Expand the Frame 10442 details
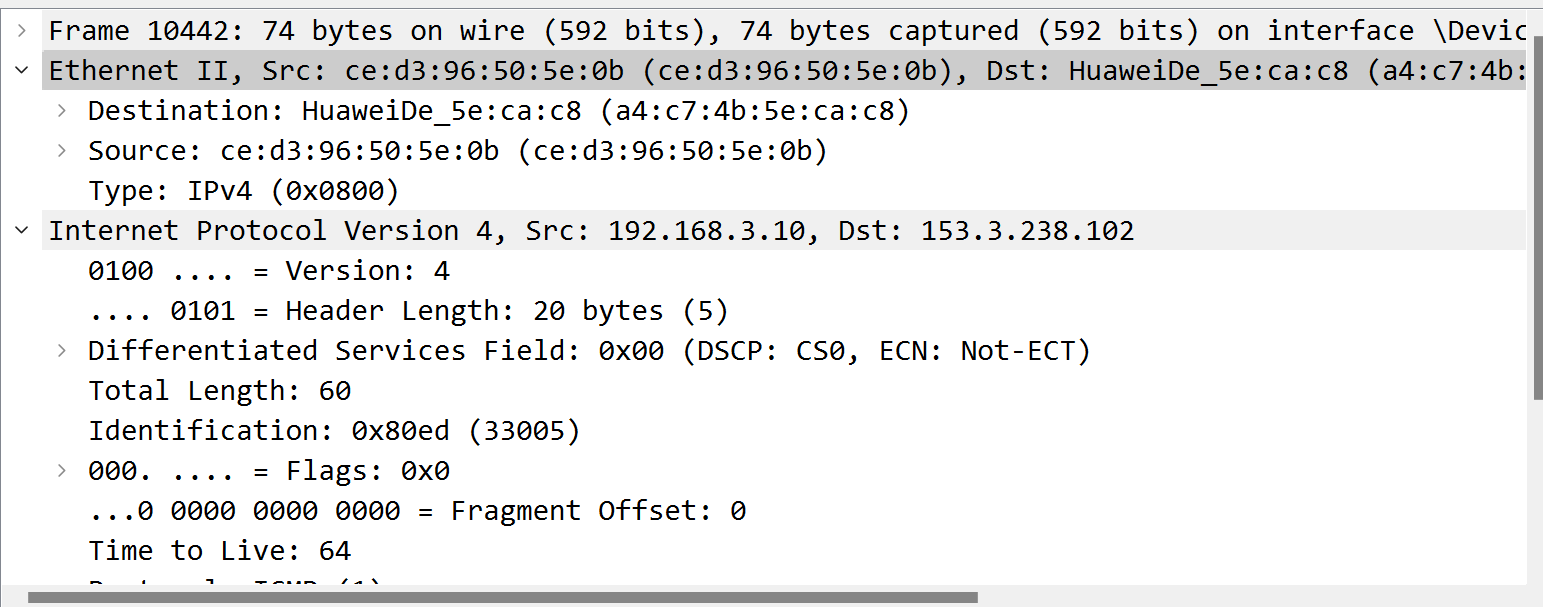Viewport: 1543px width, 607px height. [x=22, y=31]
